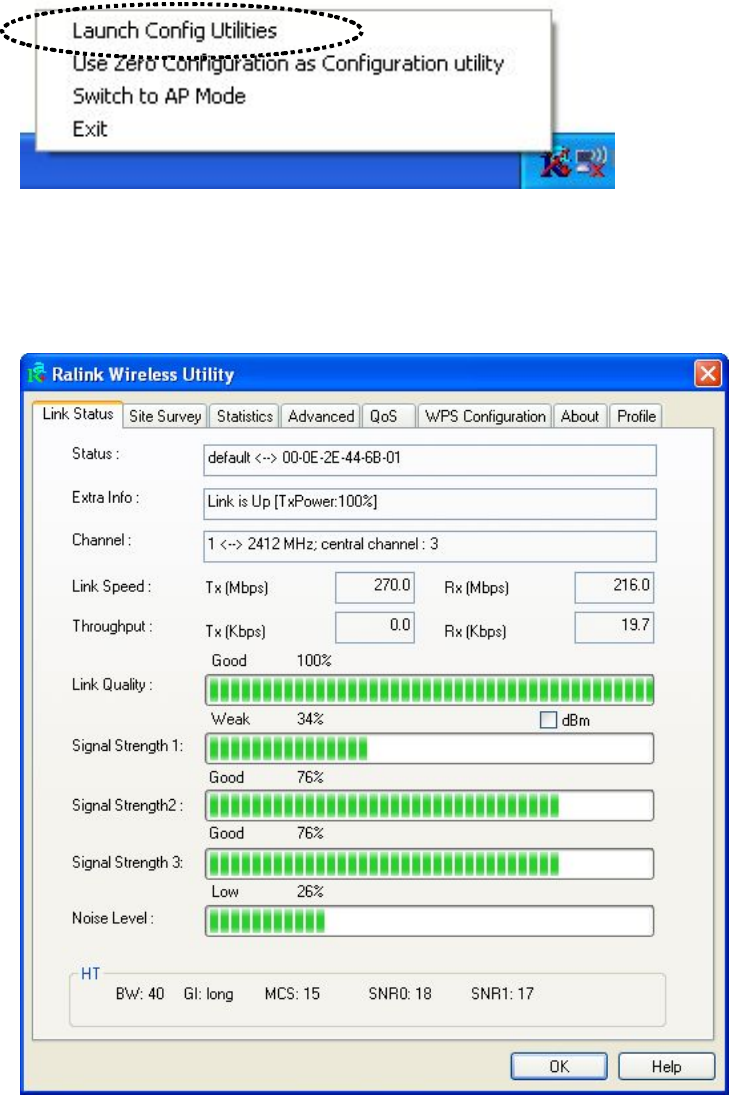This screenshot has height=1095, width=729.
Task: Select Use Zero Configuration as Configuration utility
Action: [x=288, y=64]
